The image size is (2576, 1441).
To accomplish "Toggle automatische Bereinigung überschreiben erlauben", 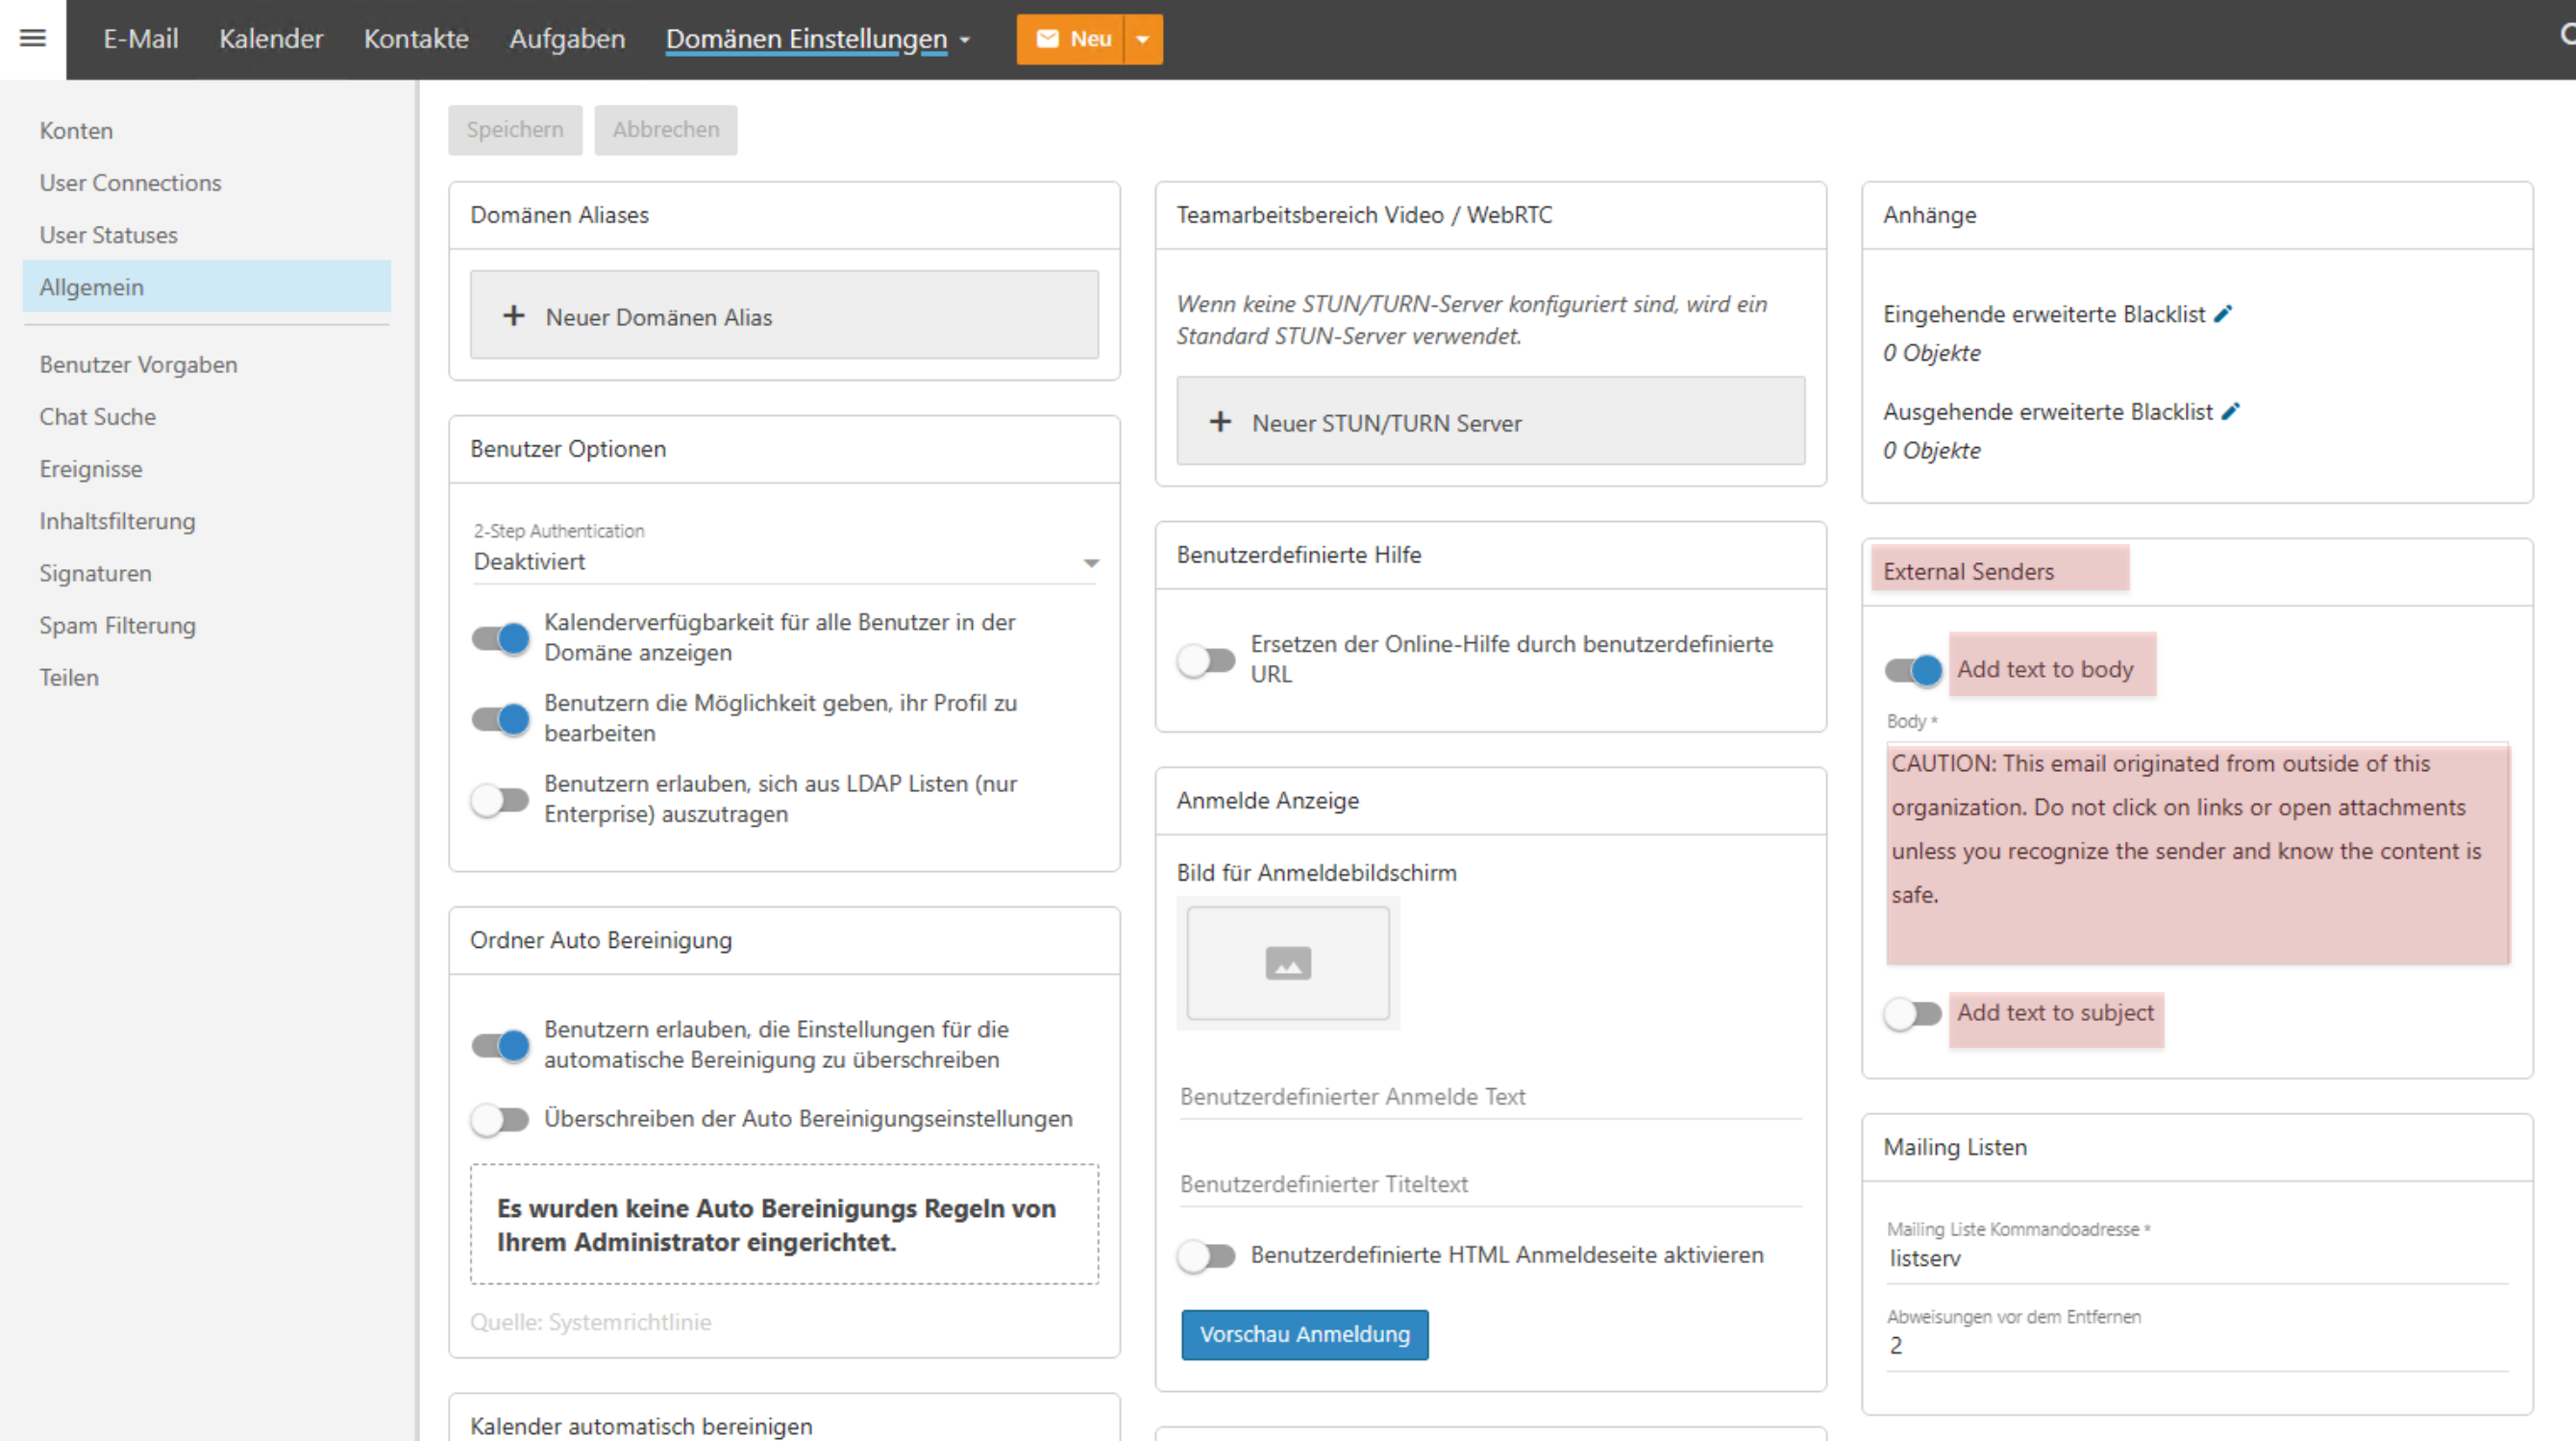I will [500, 1045].
